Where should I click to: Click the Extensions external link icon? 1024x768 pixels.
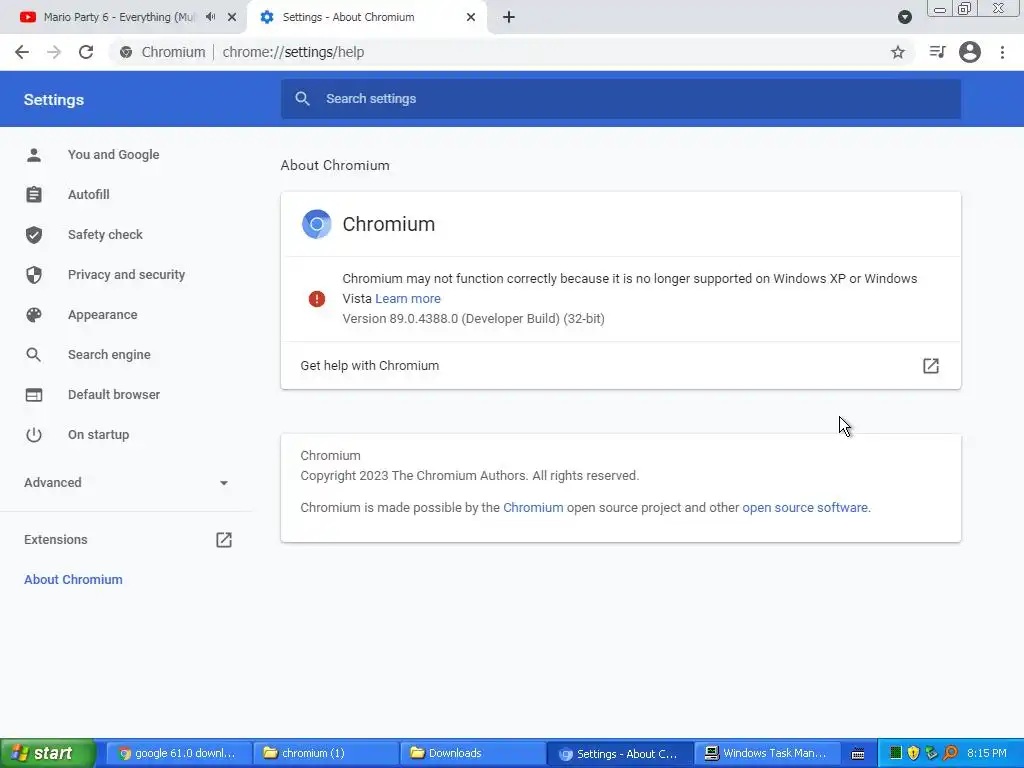(x=224, y=540)
